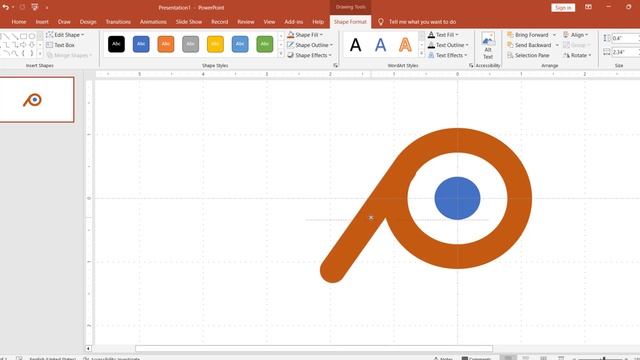Apply the green Abc shape style
The image size is (640, 360).
click(264, 44)
